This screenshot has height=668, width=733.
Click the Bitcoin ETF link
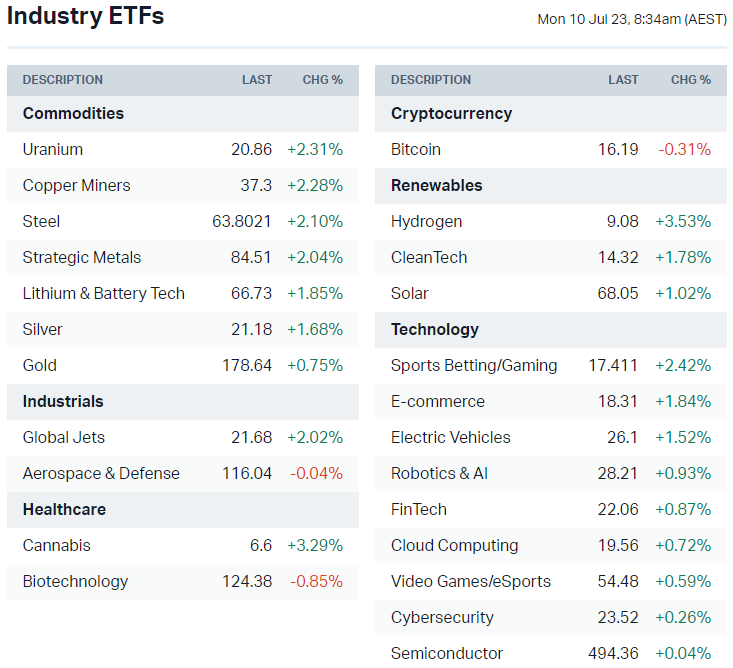[x=416, y=150]
